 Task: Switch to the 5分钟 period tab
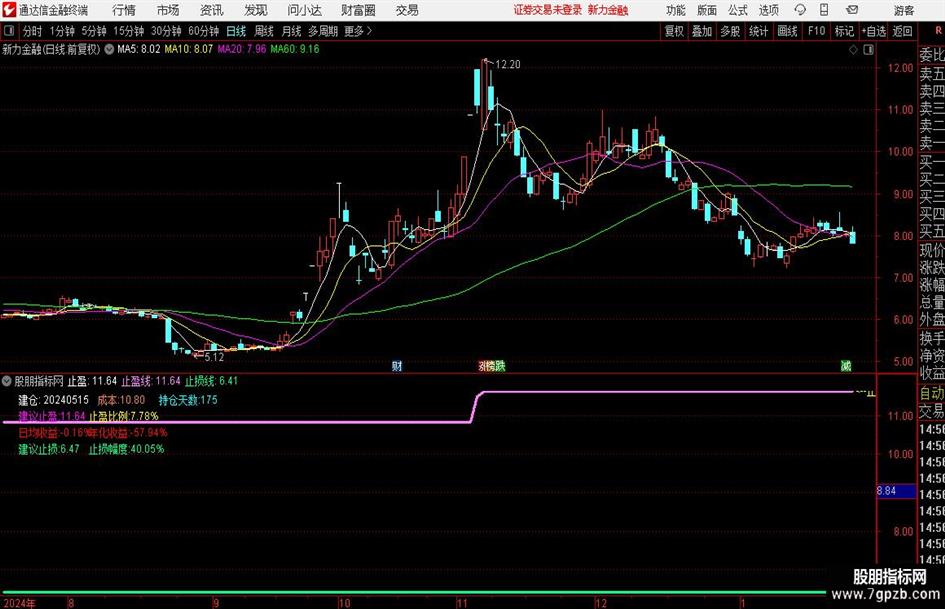click(94, 31)
